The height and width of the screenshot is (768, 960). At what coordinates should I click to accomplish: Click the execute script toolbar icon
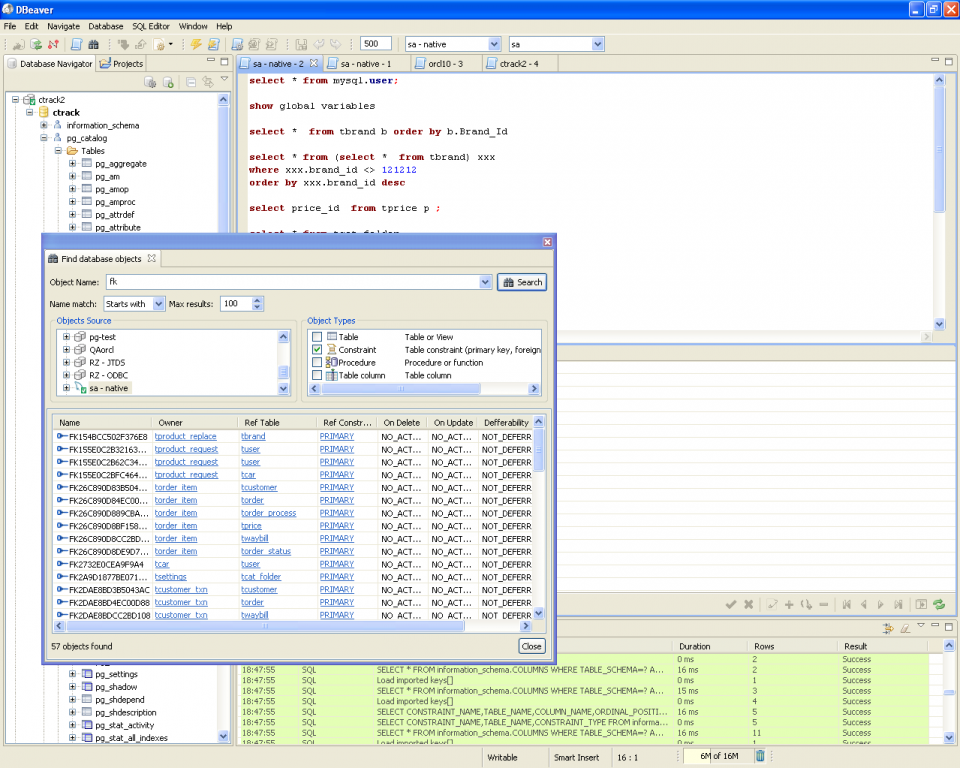coord(214,44)
